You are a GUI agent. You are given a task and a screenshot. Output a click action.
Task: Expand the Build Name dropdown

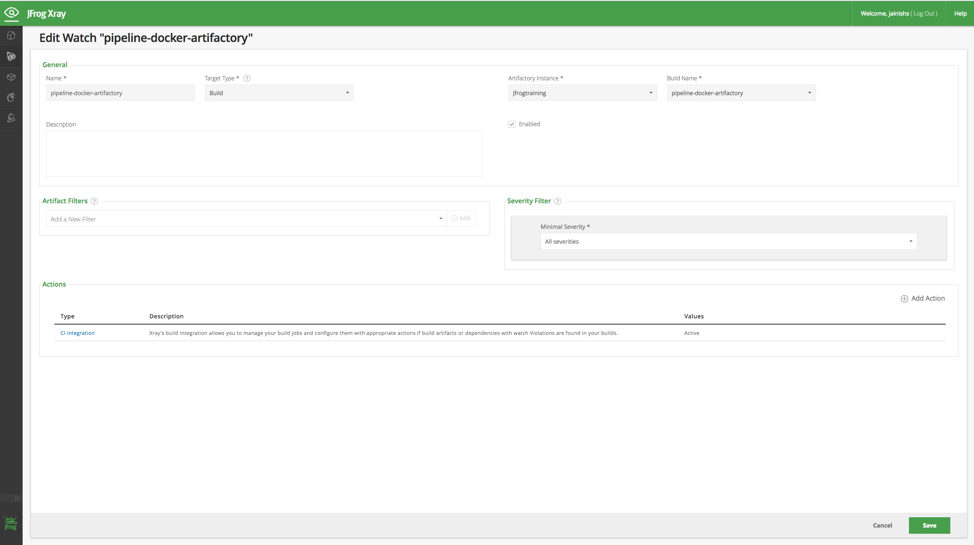[x=741, y=93]
